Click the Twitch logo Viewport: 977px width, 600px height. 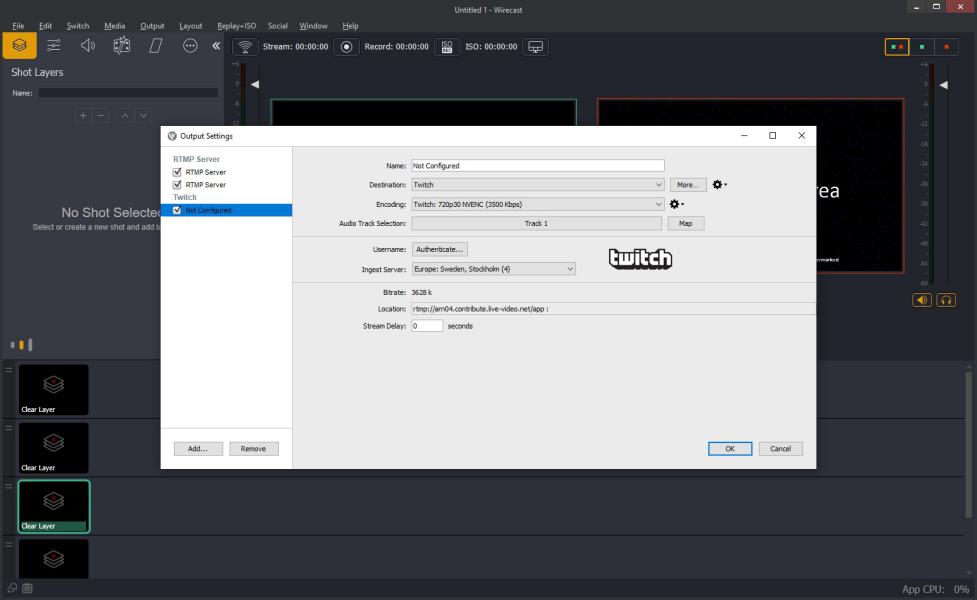641,259
